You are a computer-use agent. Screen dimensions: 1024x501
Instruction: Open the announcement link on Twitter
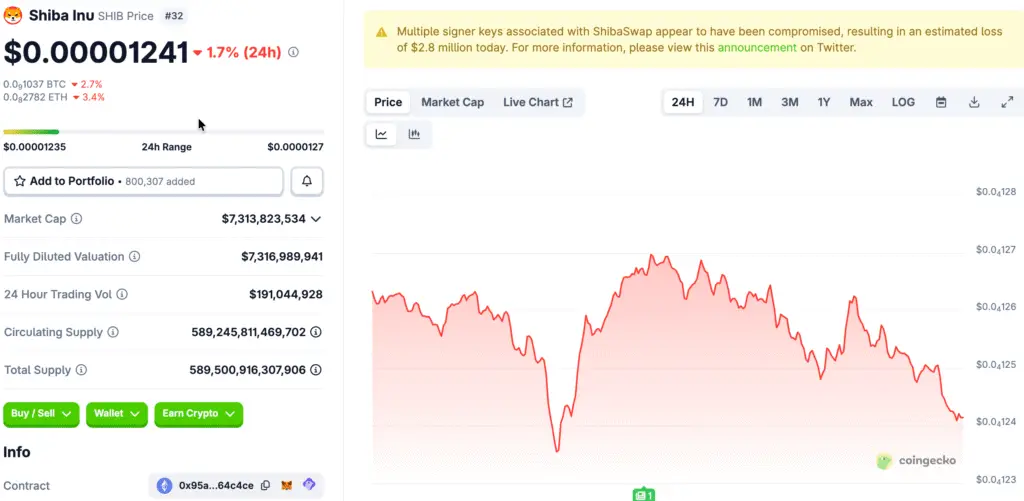coord(756,47)
